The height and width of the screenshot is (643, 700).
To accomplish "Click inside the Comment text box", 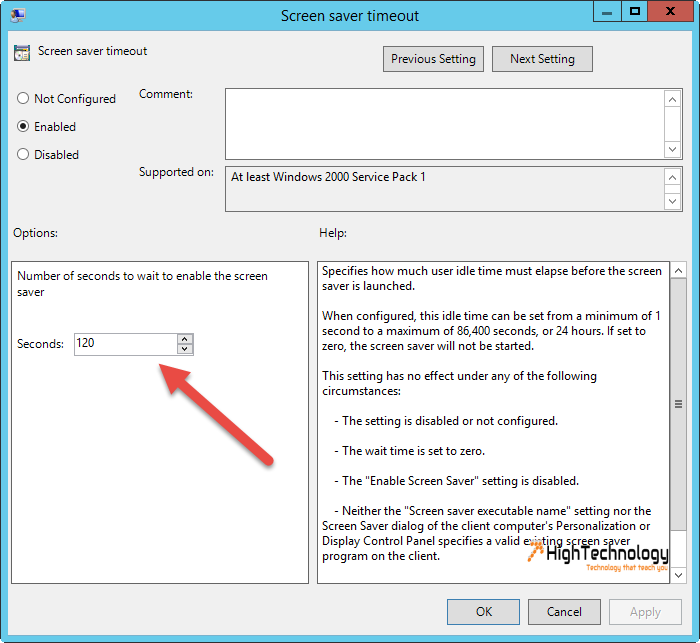I will click(445, 124).
